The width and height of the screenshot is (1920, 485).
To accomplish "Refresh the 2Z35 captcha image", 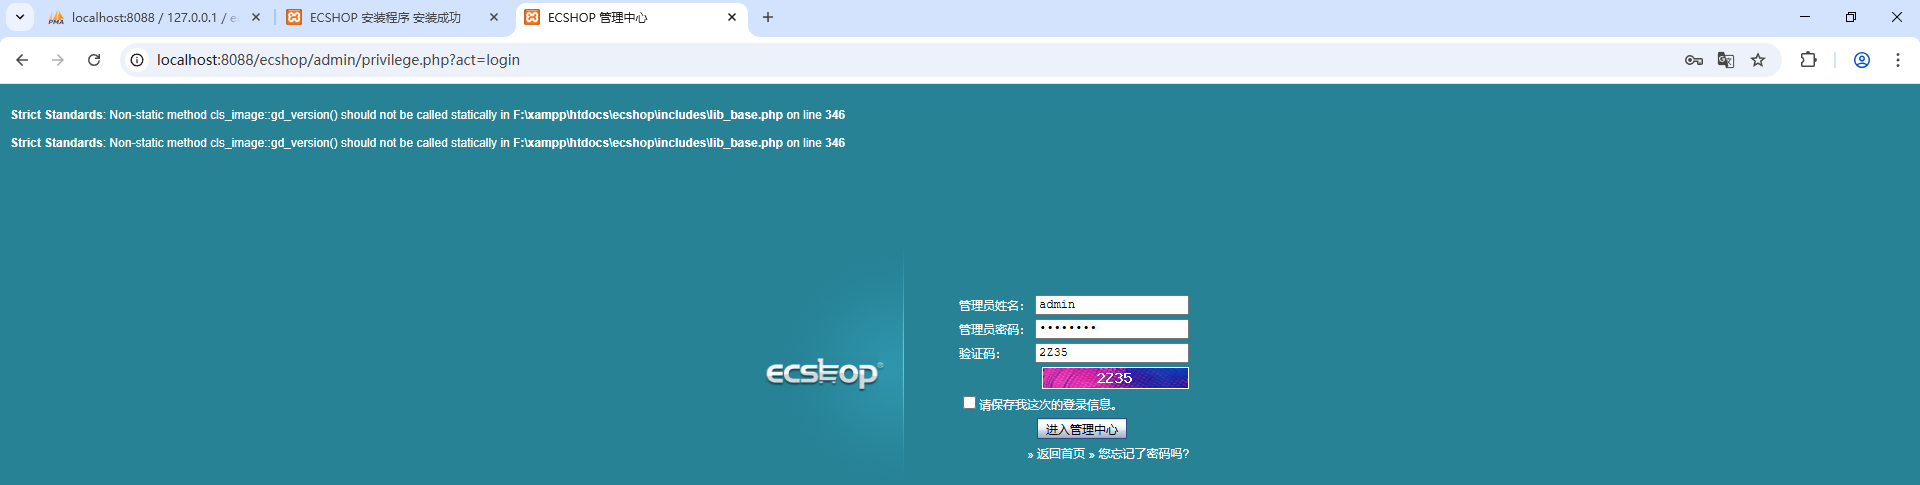I will pos(1115,378).
